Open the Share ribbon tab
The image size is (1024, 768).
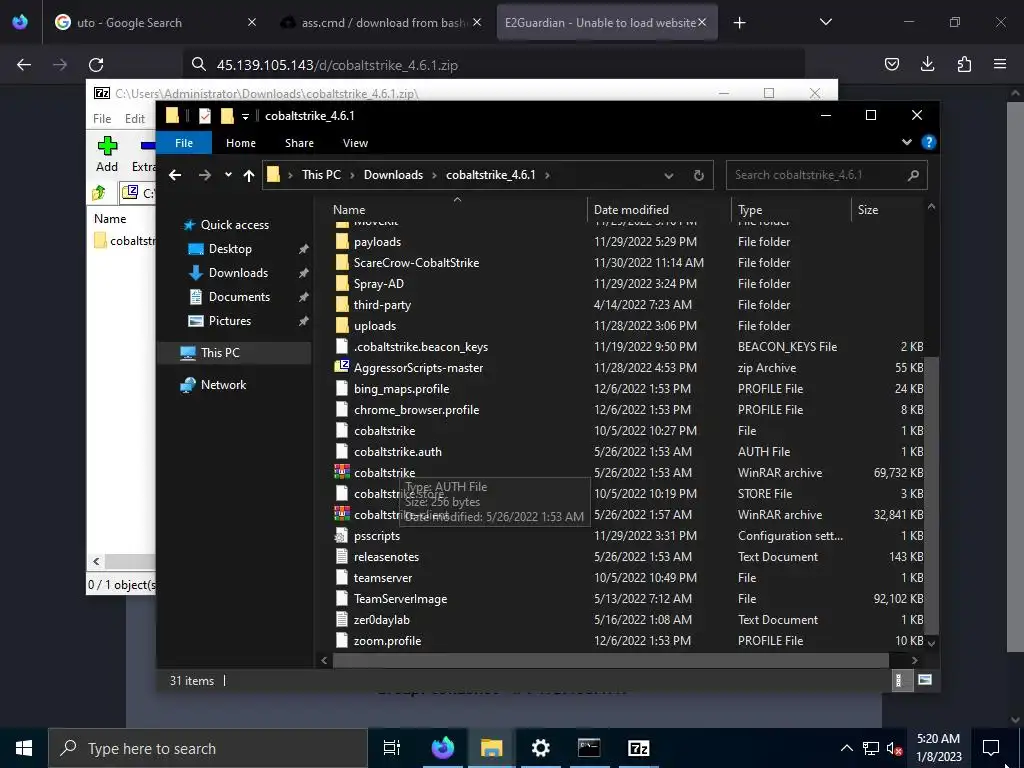pos(299,143)
